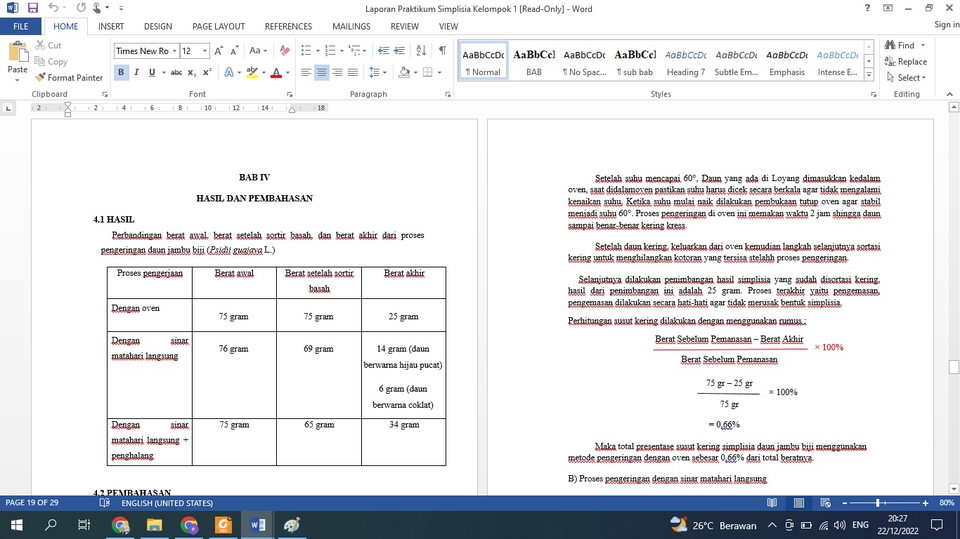Click Replace button
960x539 pixels.
coord(906,61)
